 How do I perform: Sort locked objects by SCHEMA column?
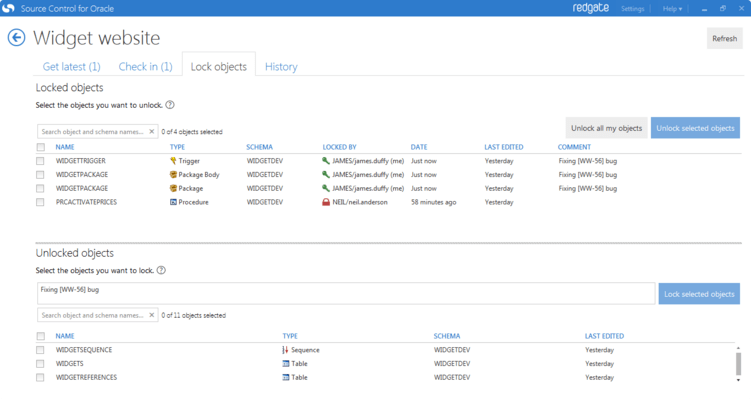259,147
